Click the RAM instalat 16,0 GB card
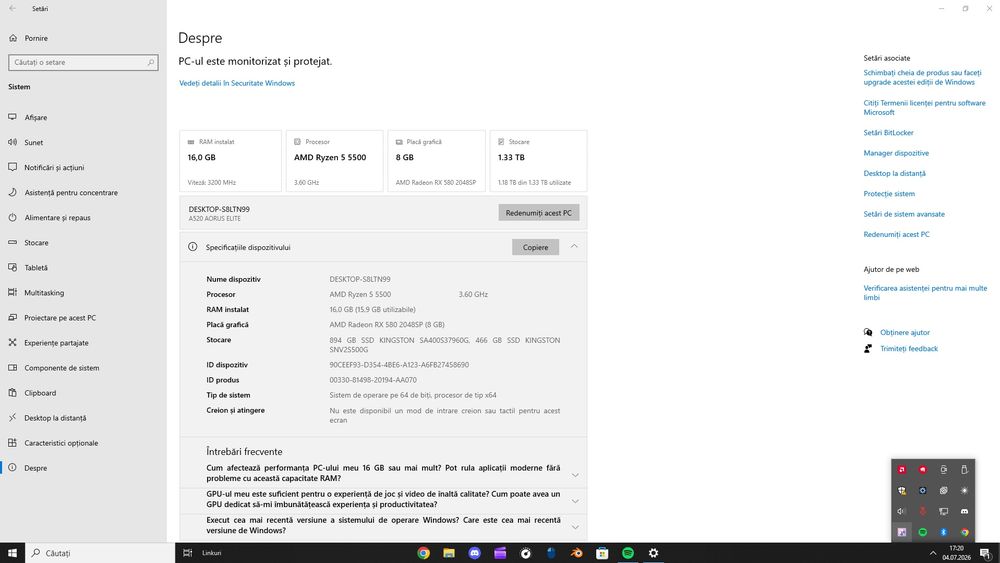Image resolution: width=1000 pixels, height=563 pixels. (230, 161)
